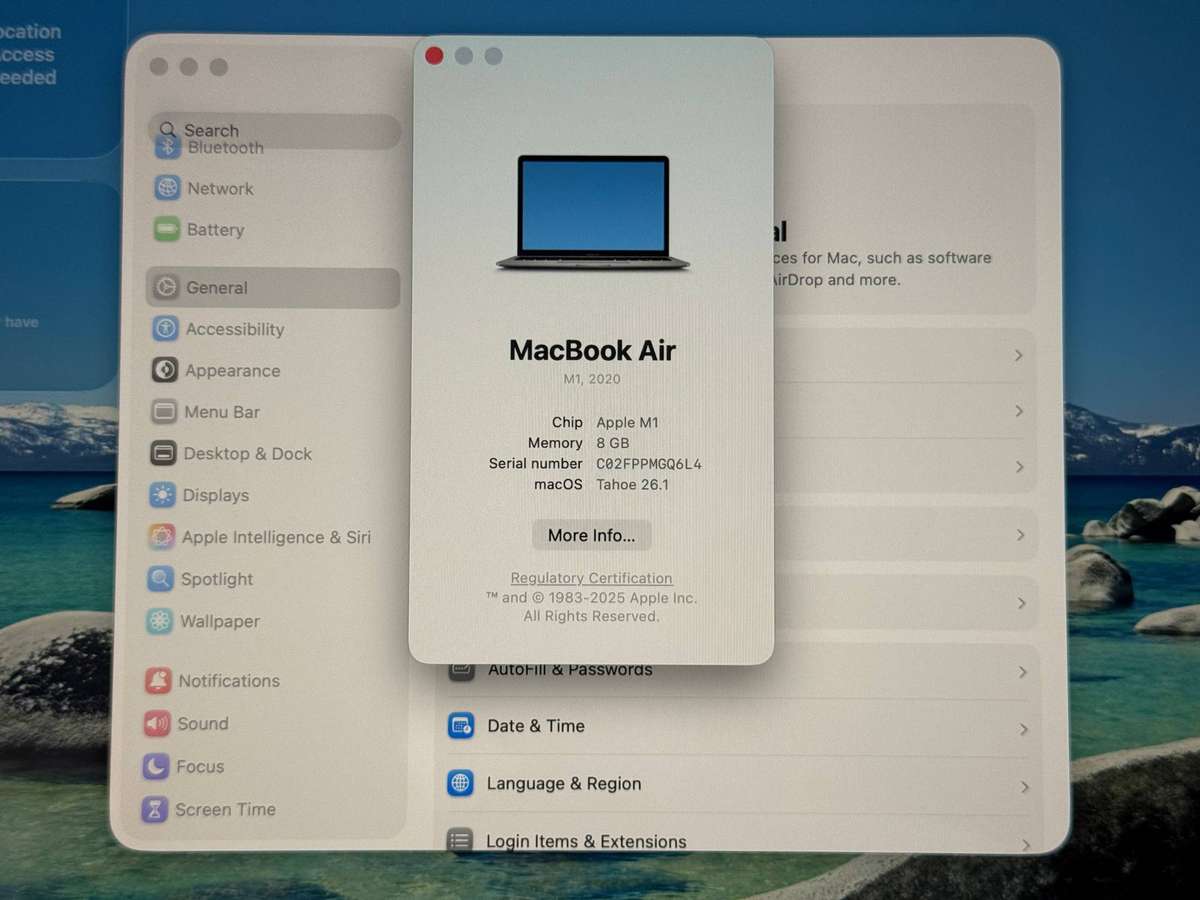Expand Language & Region row chevron
This screenshot has height=900, width=1200.
click(x=1024, y=787)
